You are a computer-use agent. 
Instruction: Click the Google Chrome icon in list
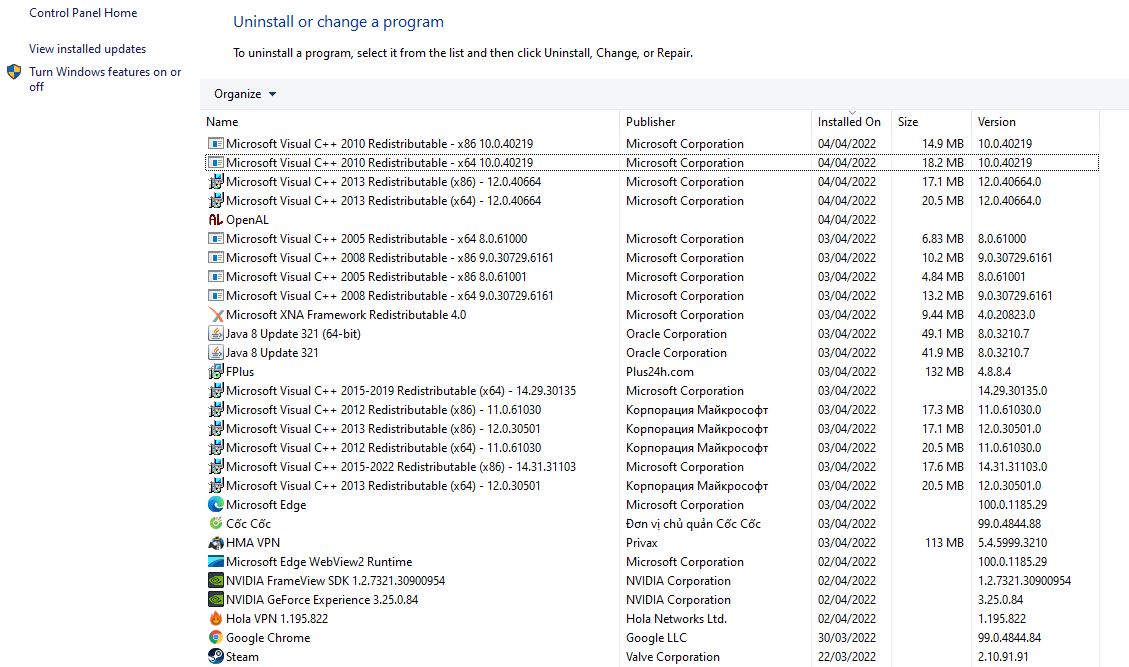coord(215,638)
